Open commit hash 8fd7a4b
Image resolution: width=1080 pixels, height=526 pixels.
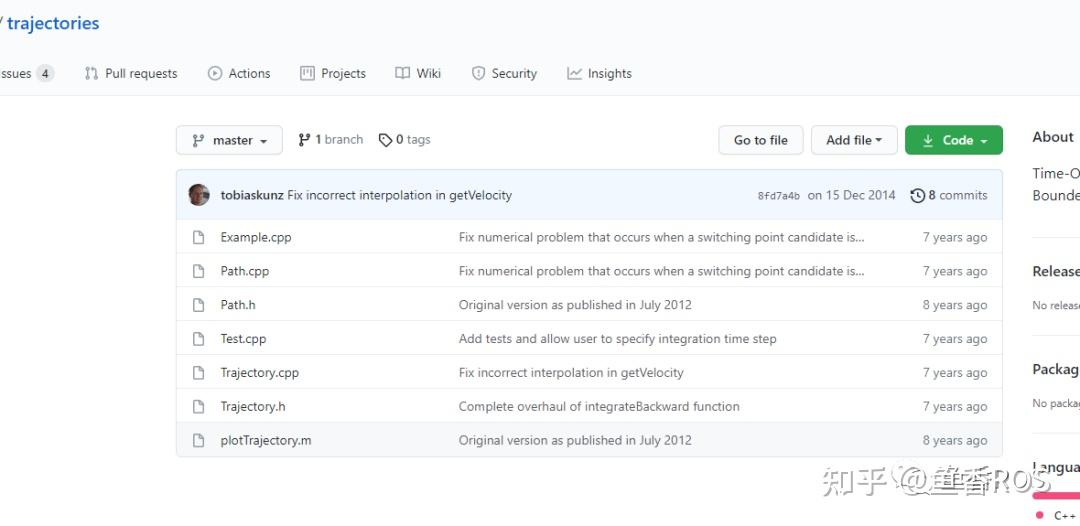[x=778, y=196]
